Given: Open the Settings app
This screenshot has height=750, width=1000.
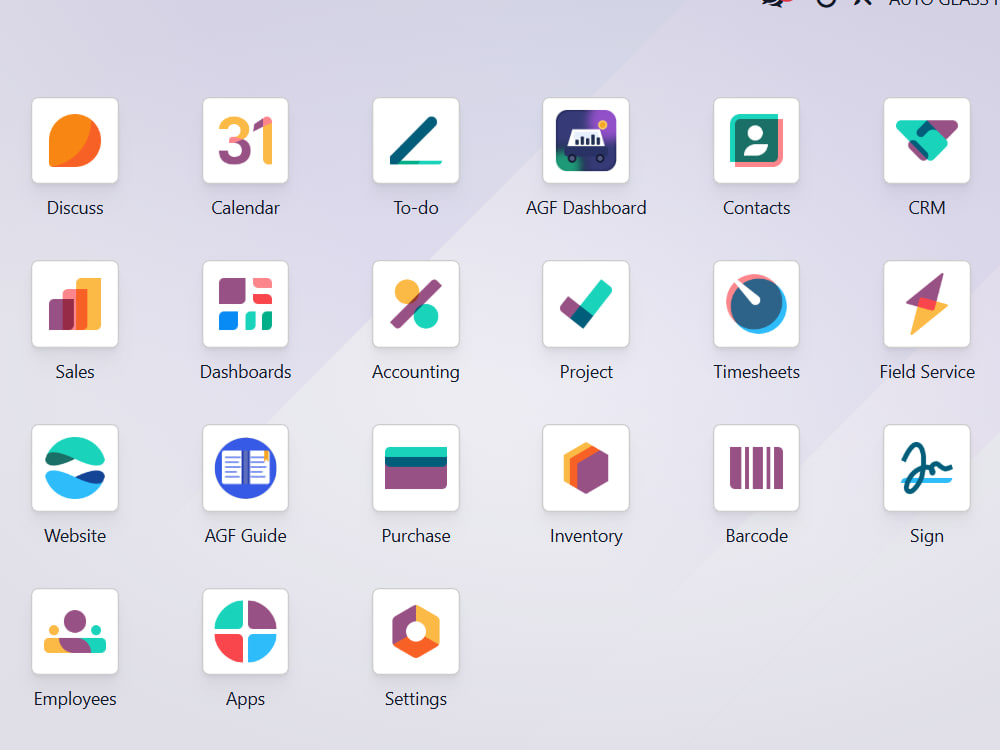Looking at the screenshot, I should pyautogui.click(x=416, y=631).
